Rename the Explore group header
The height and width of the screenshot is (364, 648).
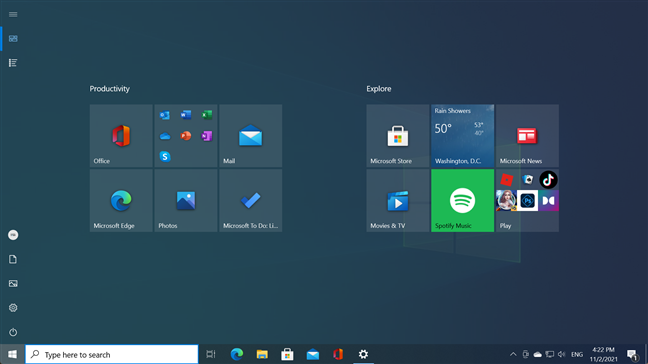[379, 89]
